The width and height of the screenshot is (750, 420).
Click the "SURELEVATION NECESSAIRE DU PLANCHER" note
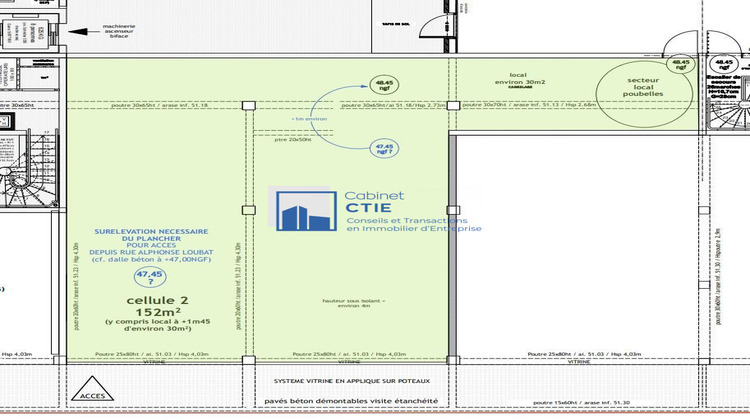[151, 234]
